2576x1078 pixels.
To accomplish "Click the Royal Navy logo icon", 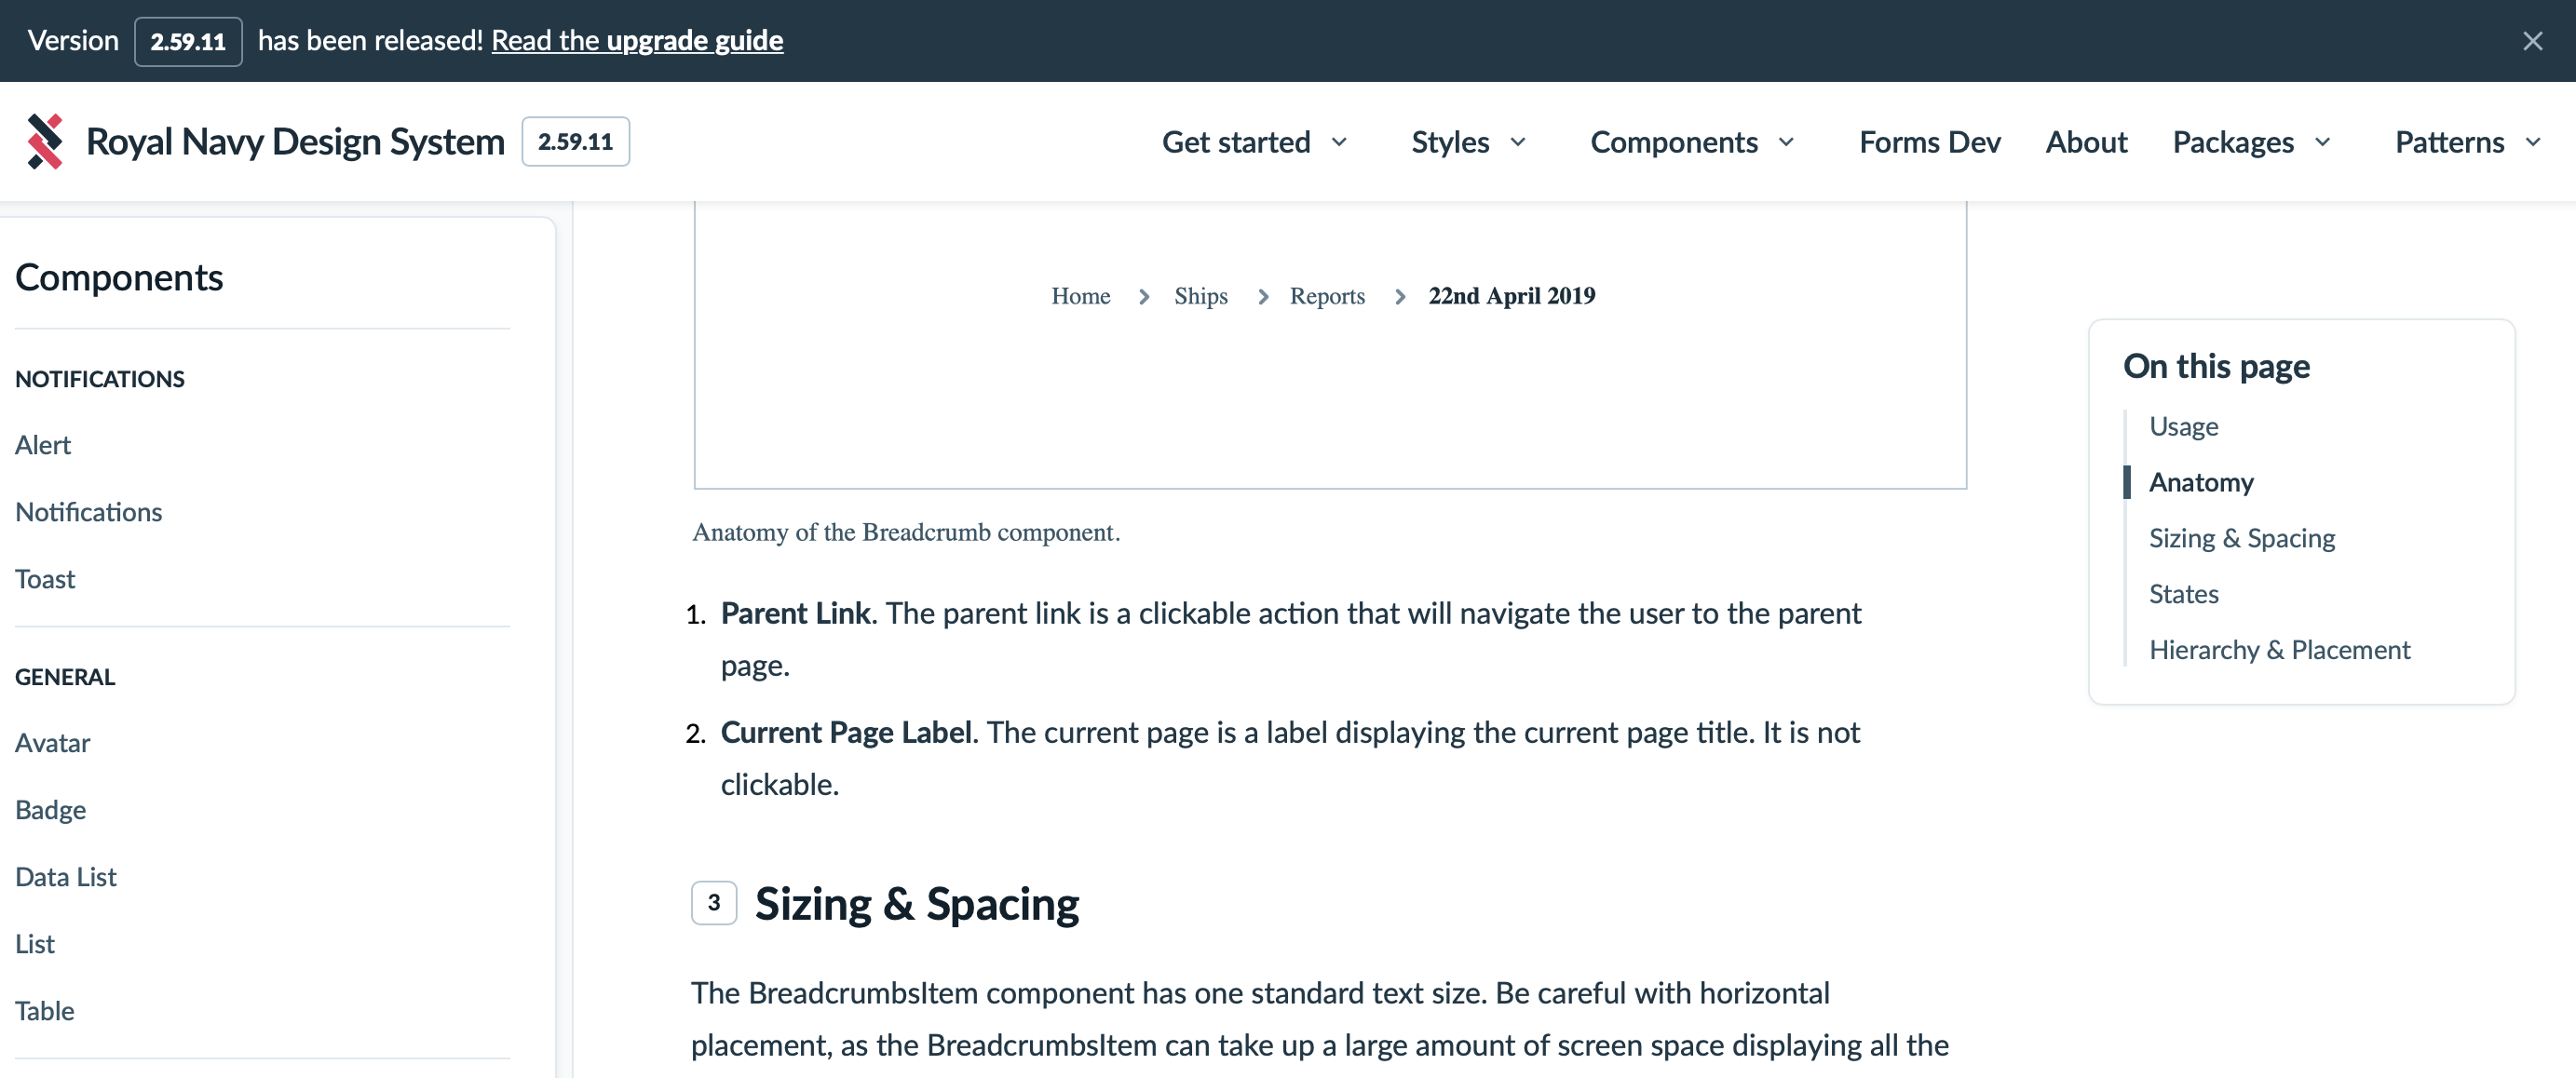I will [44, 141].
